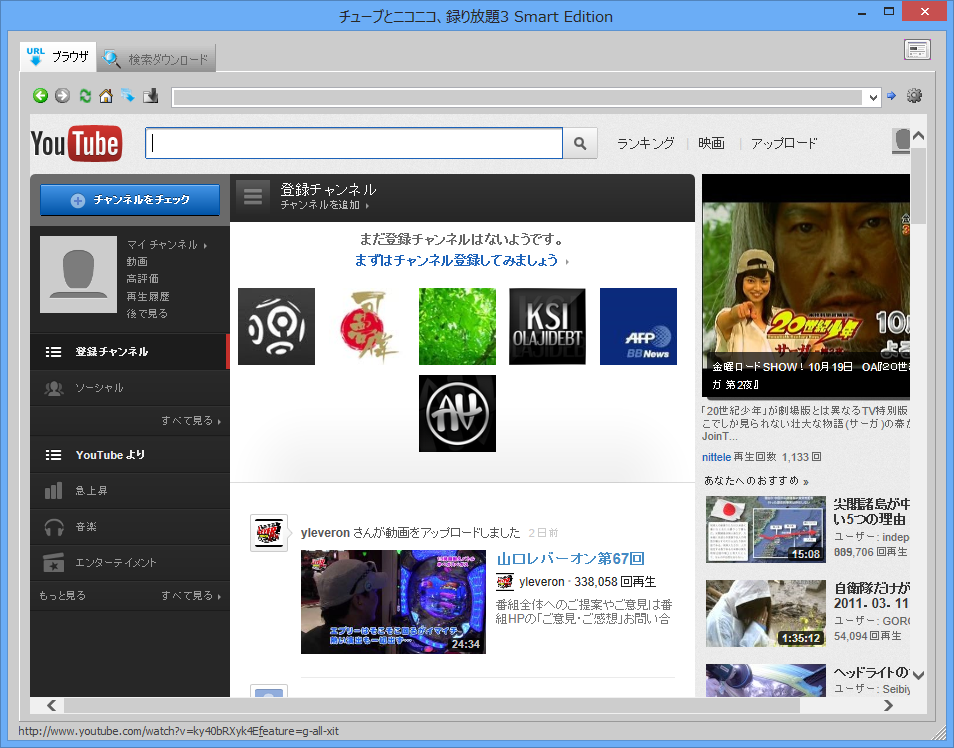Open the 映画 link in header
The image size is (954, 748).
(711, 144)
